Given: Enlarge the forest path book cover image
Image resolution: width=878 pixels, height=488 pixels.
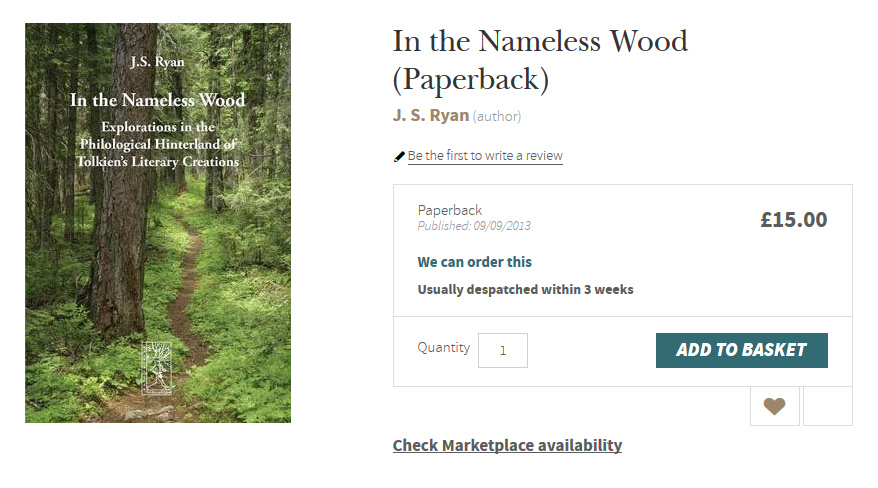Looking at the screenshot, I should click(x=158, y=260).
